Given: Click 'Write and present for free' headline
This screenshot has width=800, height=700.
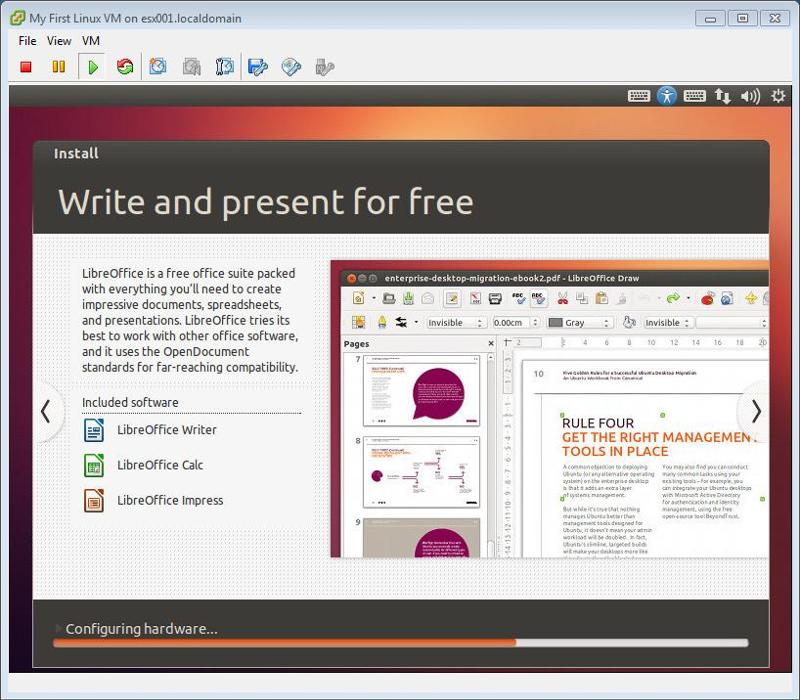Looking at the screenshot, I should 265,203.
